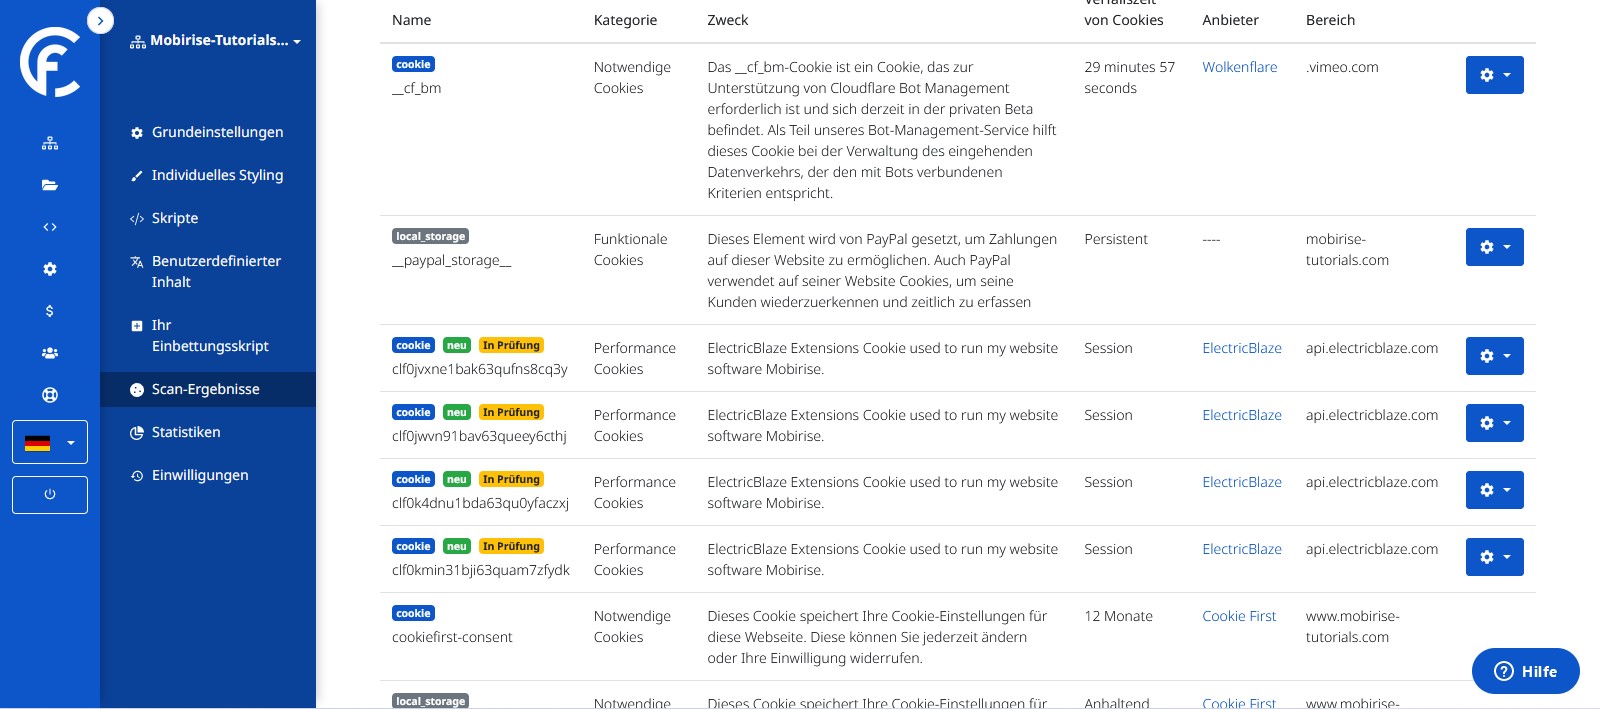Click the lifebuoy support icon

[x=50, y=395]
